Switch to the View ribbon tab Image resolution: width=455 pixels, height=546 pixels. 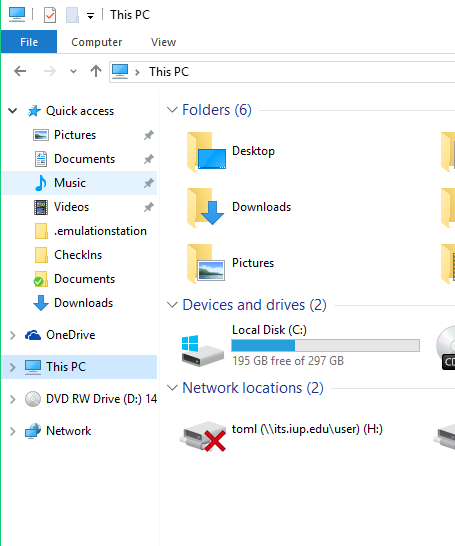point(163,42)
